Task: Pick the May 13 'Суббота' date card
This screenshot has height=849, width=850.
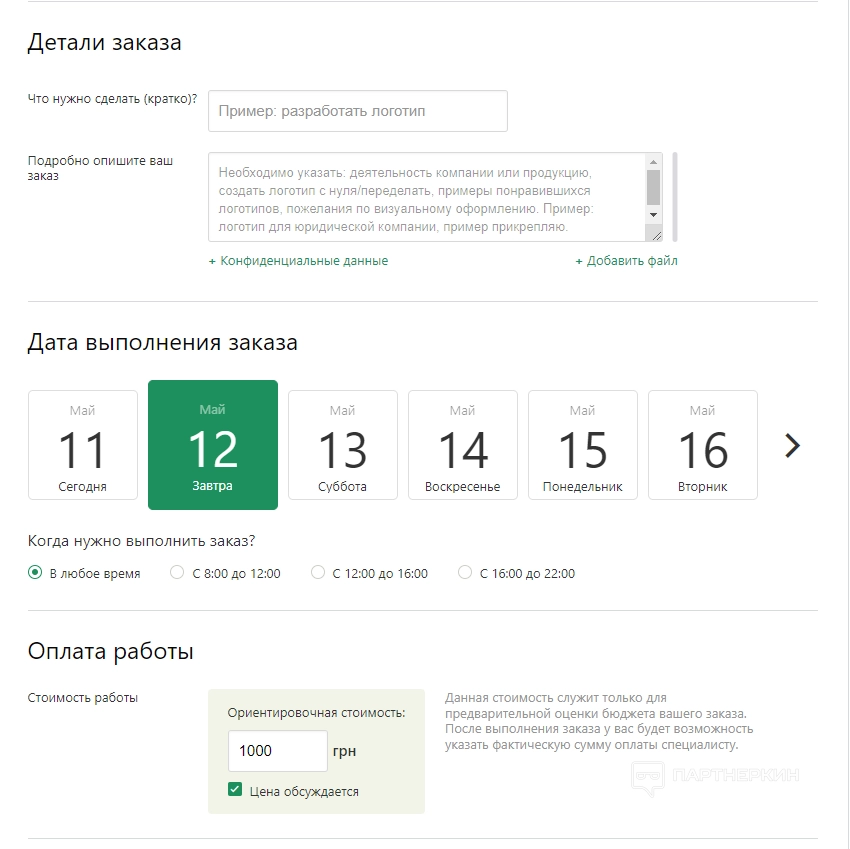Action: (343, 445)
